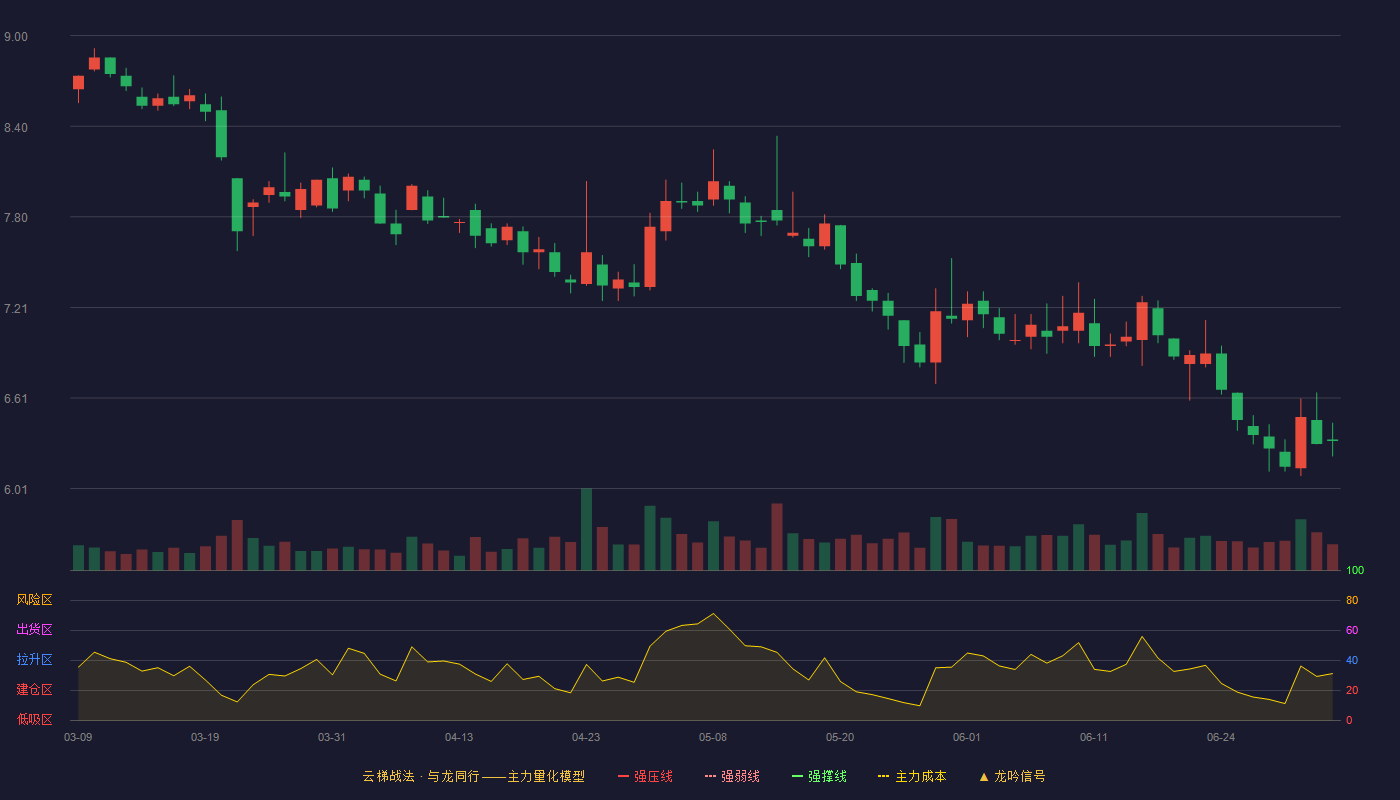Click the 03-31 date label

coord(332,737)
